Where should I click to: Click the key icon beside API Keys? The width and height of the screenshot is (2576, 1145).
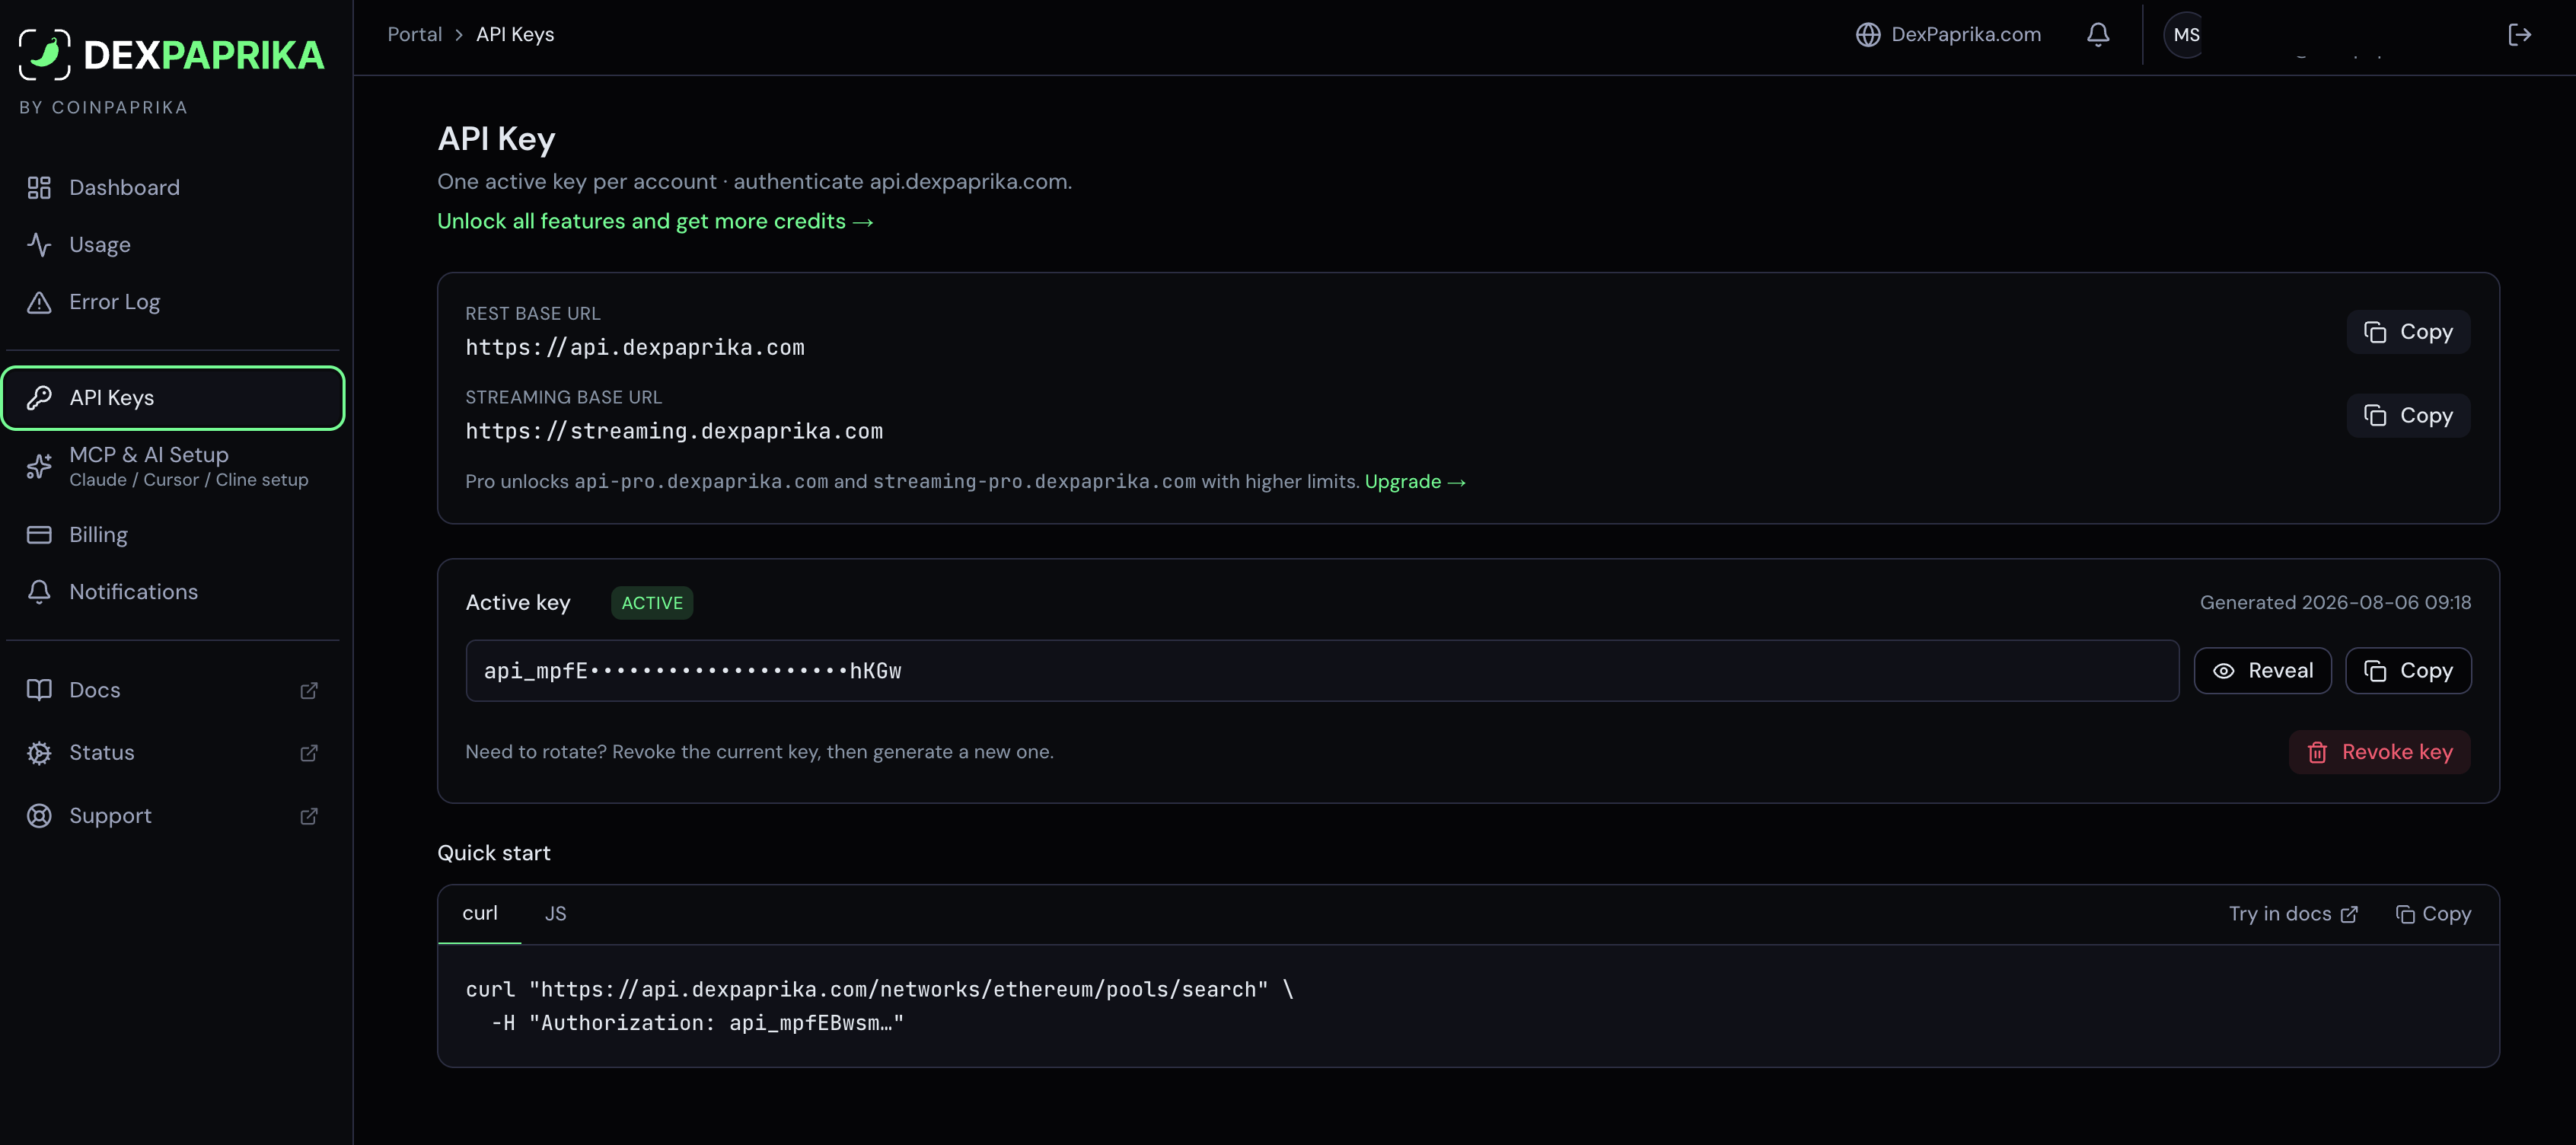pyautogui.click(x=39, y=398)
